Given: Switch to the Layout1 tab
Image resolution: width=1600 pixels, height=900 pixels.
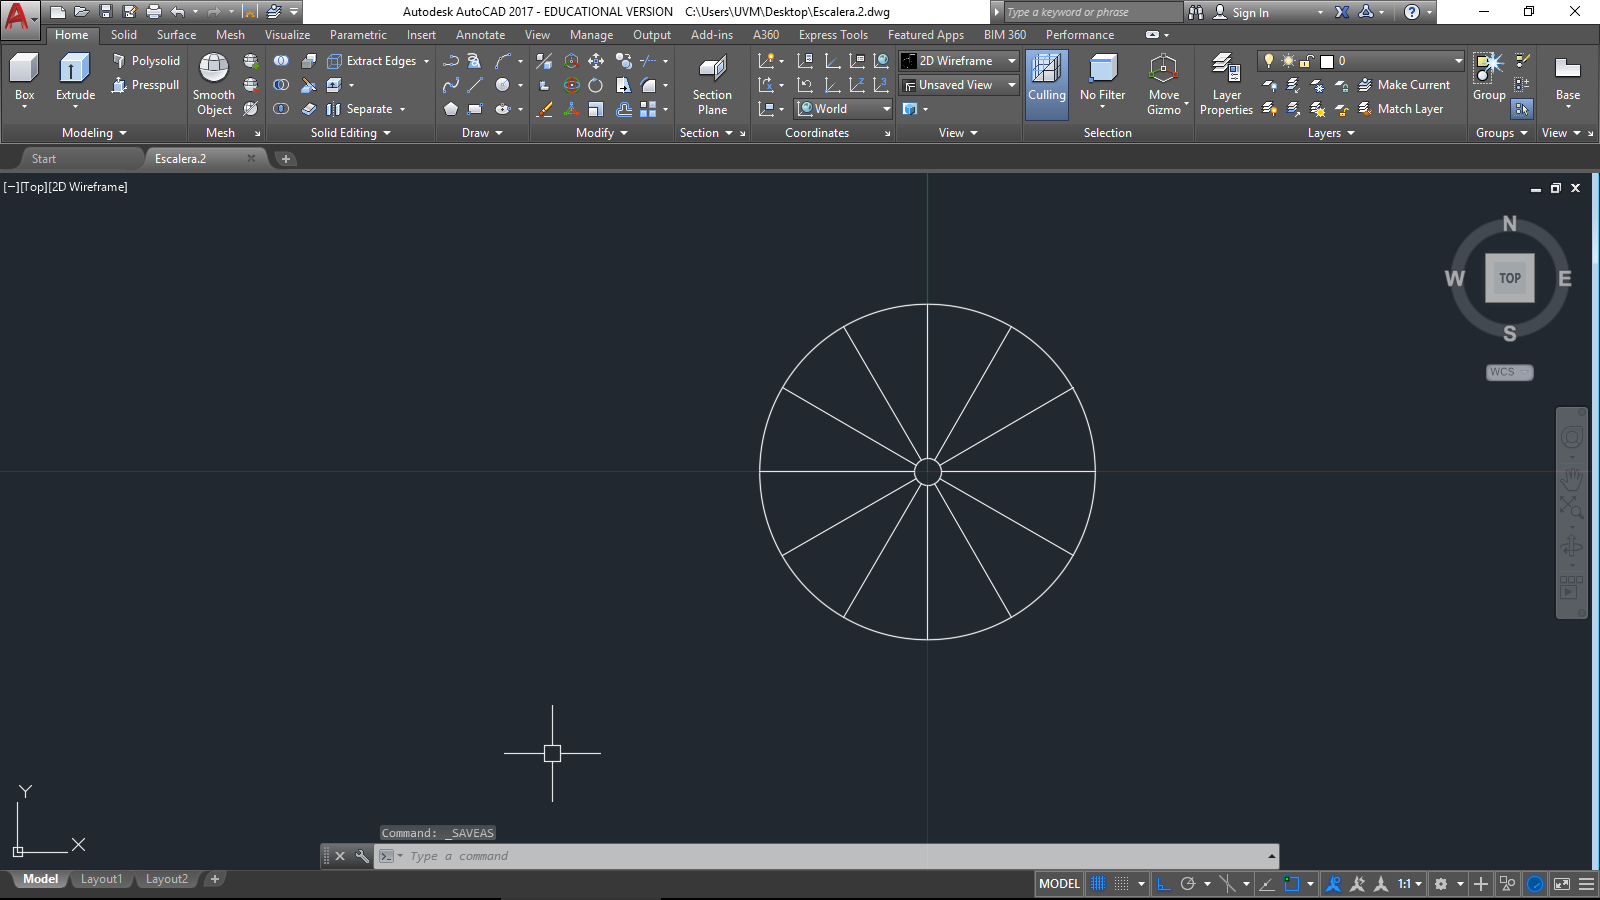Looking at the screenshot, I should [101, 879].
